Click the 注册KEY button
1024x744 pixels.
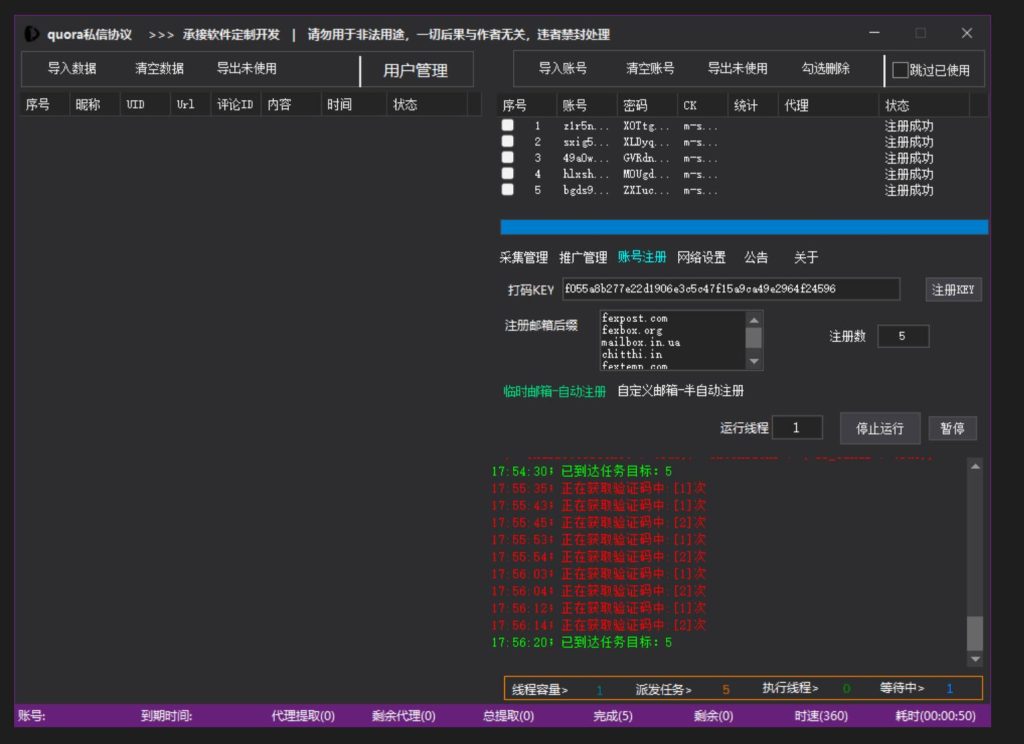[953, 290]
